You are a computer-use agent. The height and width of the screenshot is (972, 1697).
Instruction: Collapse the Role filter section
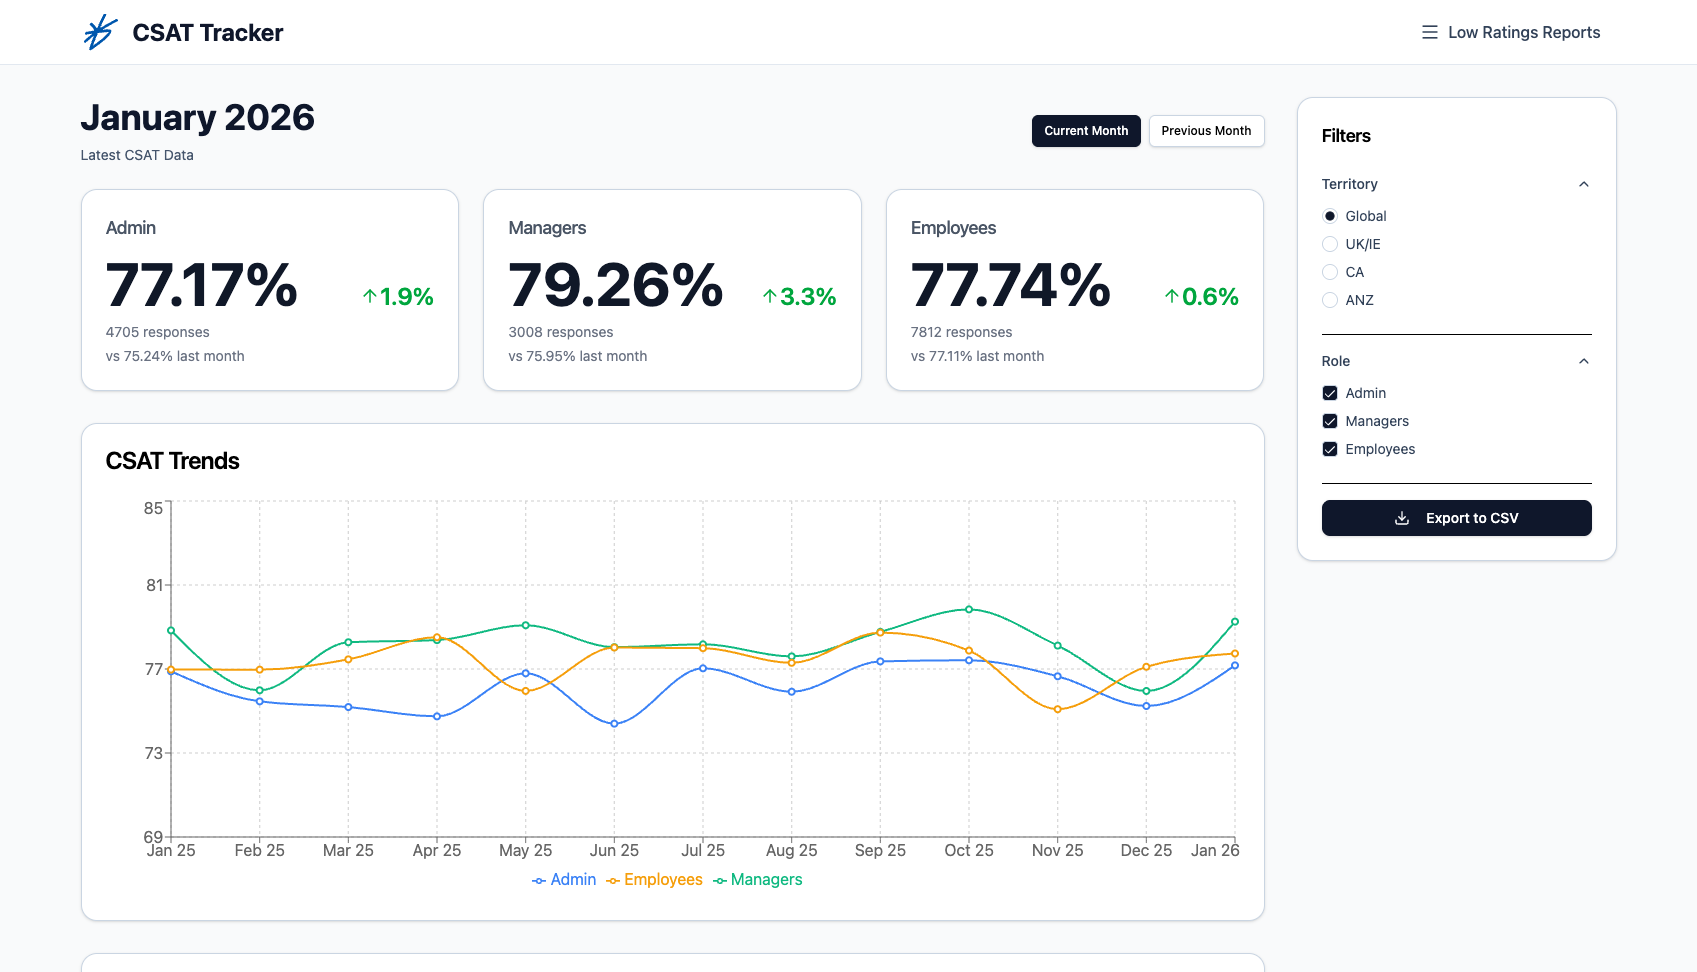(1583, 361)
